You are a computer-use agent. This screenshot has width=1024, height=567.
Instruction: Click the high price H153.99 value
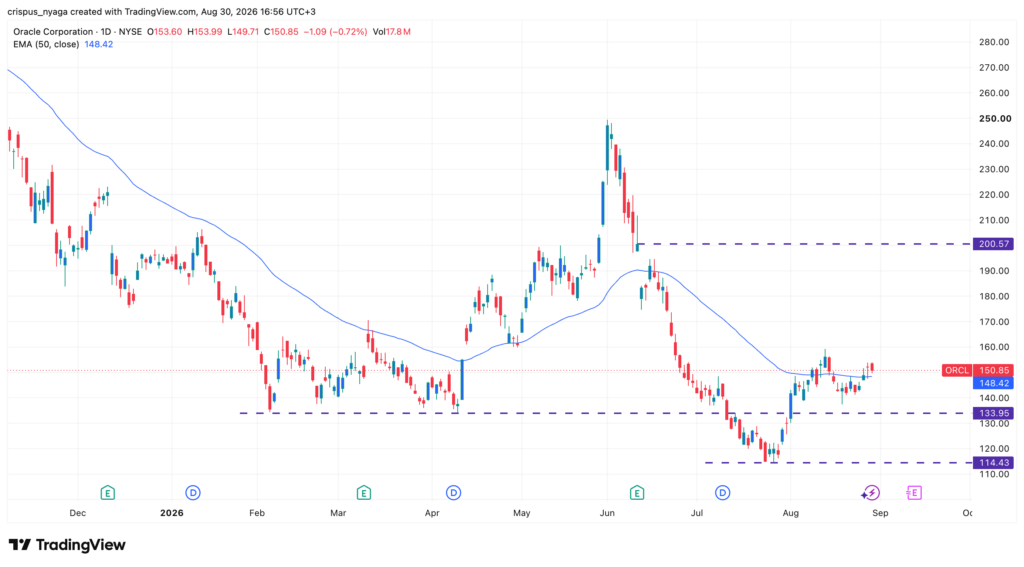coord(204,31)
